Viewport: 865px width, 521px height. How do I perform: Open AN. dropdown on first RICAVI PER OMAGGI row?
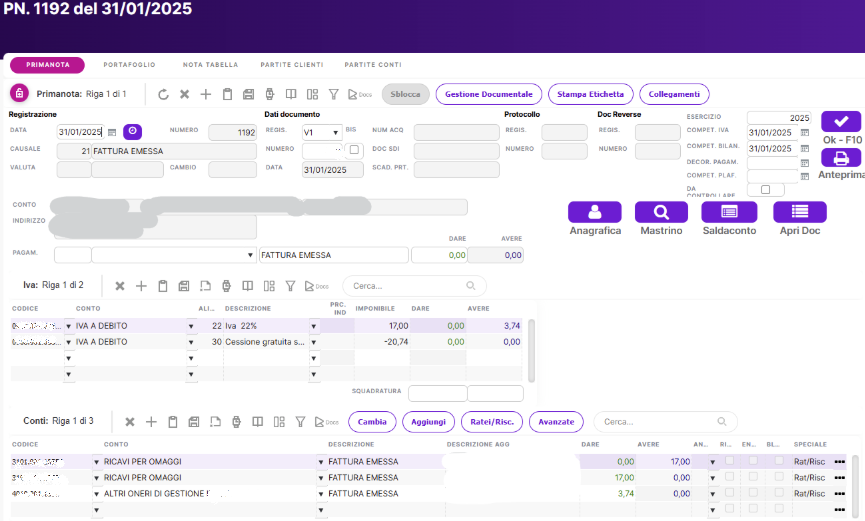(x=712, y=461)
